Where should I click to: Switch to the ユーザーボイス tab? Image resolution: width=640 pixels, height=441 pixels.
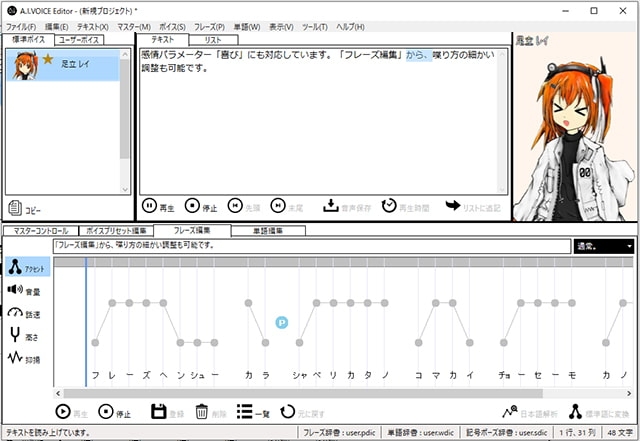(x=79, y=40)
